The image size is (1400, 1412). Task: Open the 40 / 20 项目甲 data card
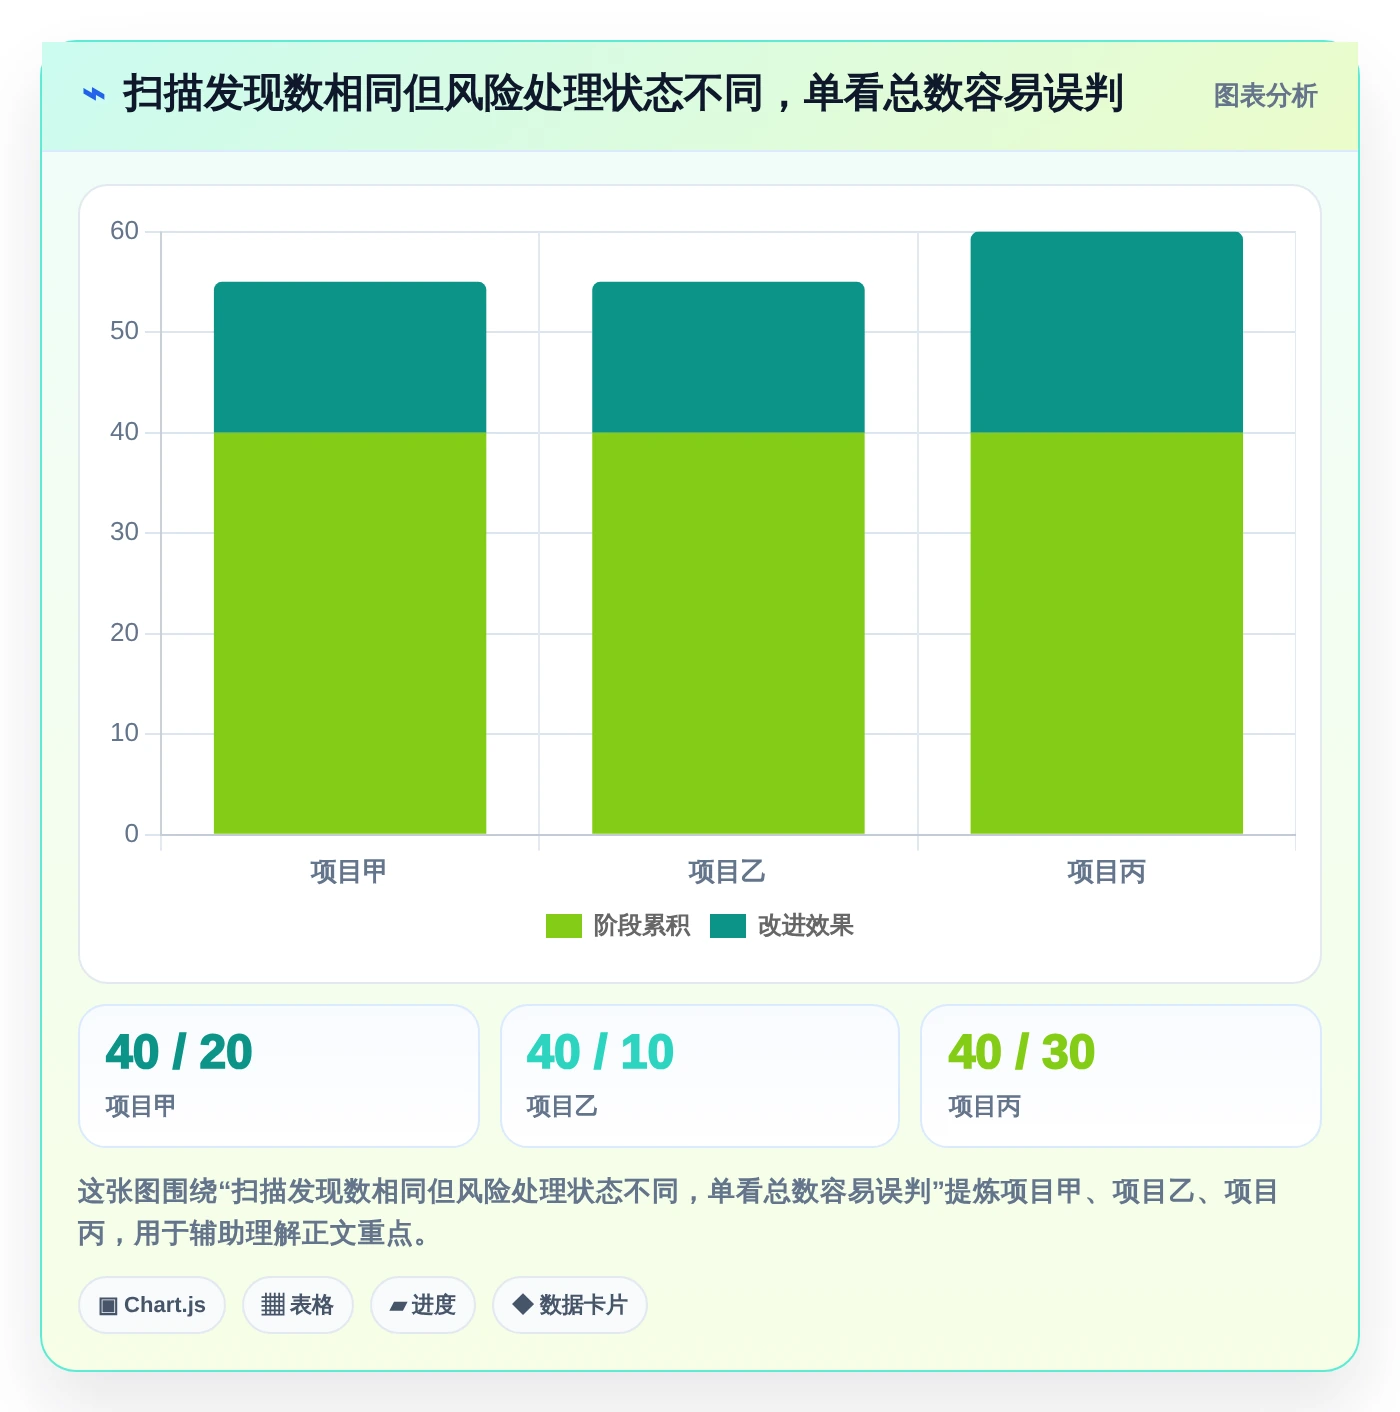click(x=279, y=1076)
